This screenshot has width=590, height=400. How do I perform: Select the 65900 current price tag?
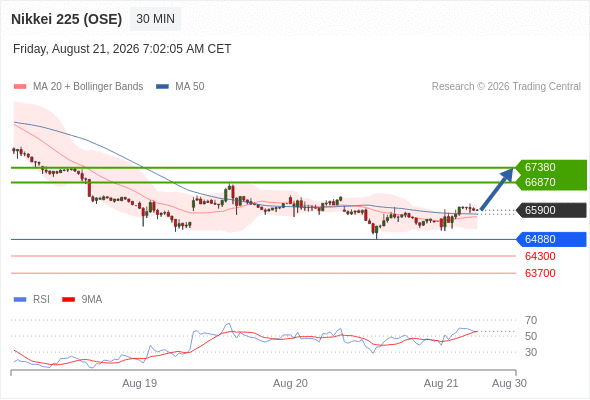(x=551, y=210)
